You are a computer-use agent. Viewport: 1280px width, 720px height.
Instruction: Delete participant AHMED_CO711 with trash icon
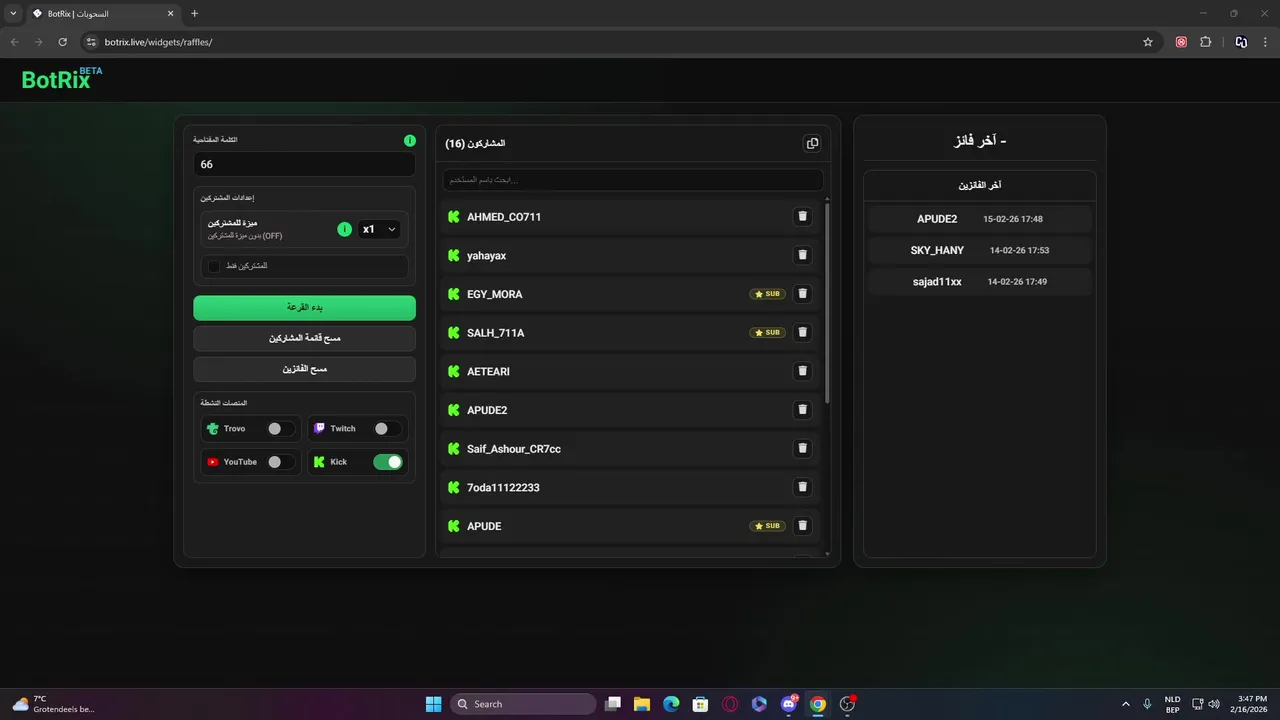802,217
